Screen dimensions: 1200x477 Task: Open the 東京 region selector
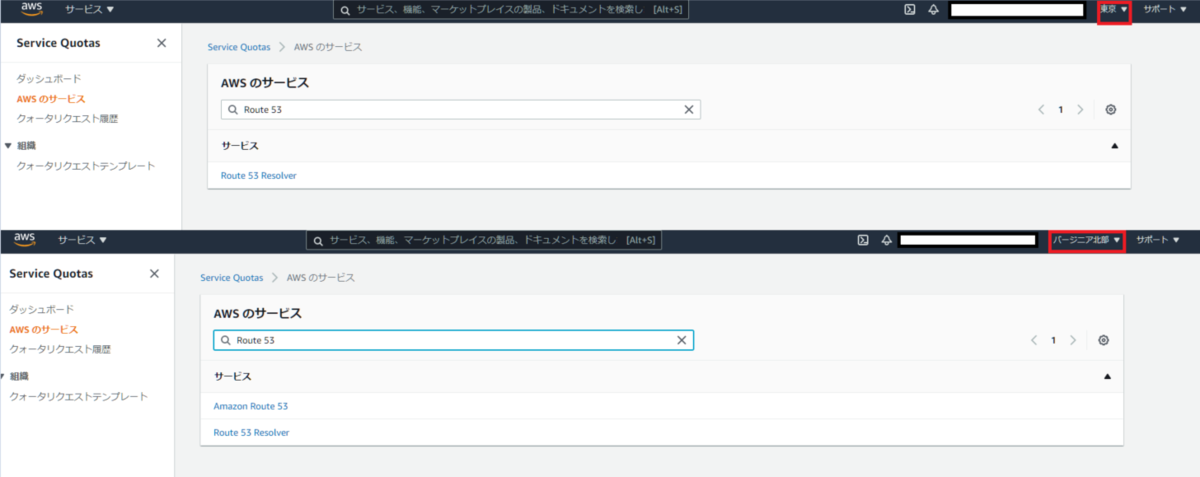(1114, 10)
